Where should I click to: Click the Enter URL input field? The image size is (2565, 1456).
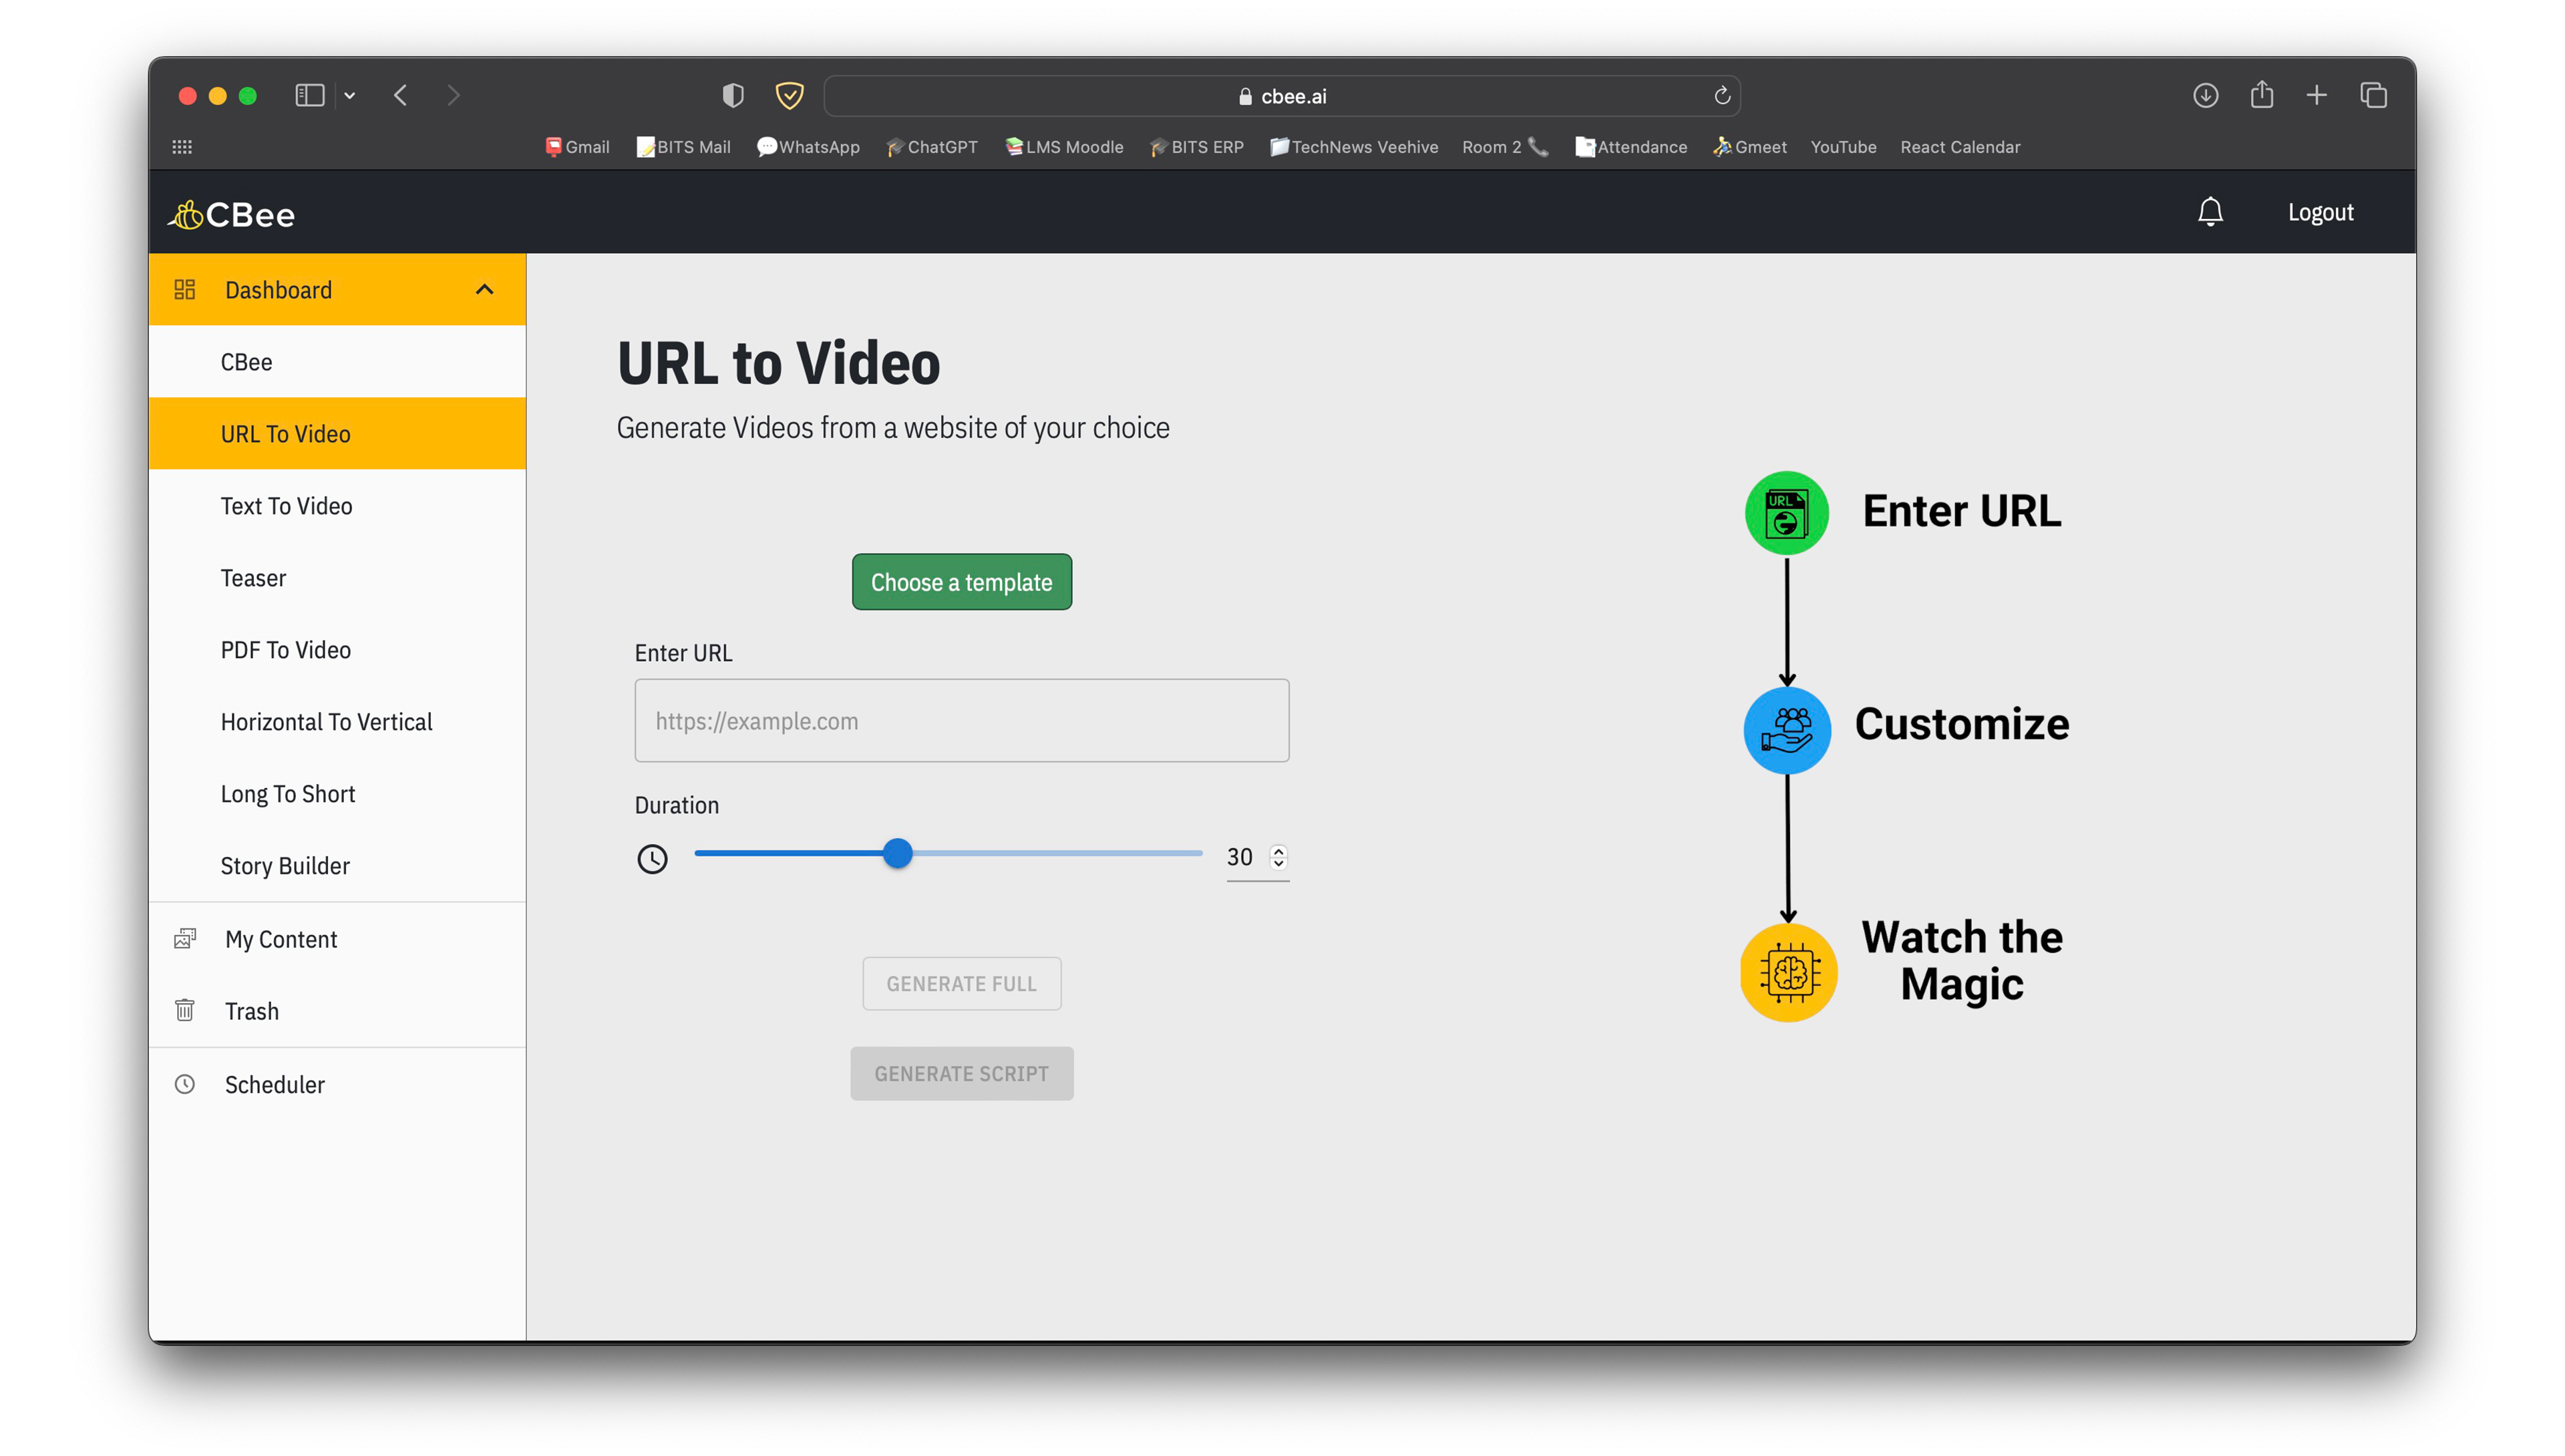pos(961,721)
